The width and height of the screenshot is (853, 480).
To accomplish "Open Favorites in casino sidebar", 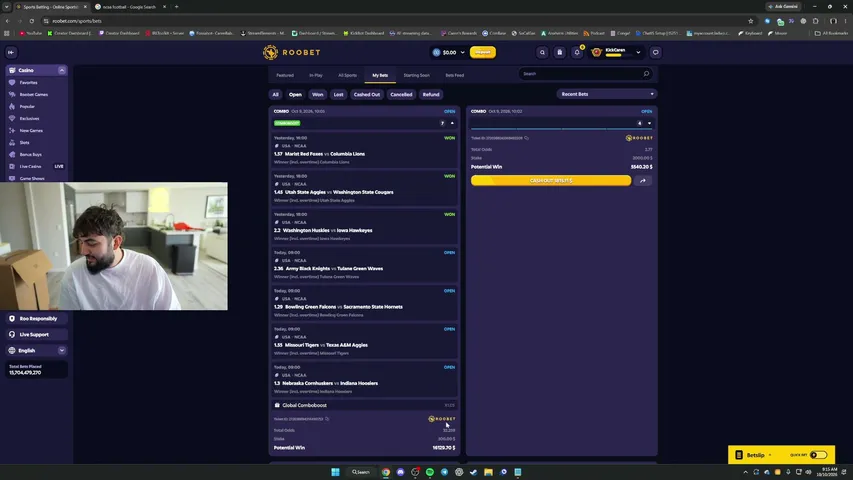I will click(28, 83).
